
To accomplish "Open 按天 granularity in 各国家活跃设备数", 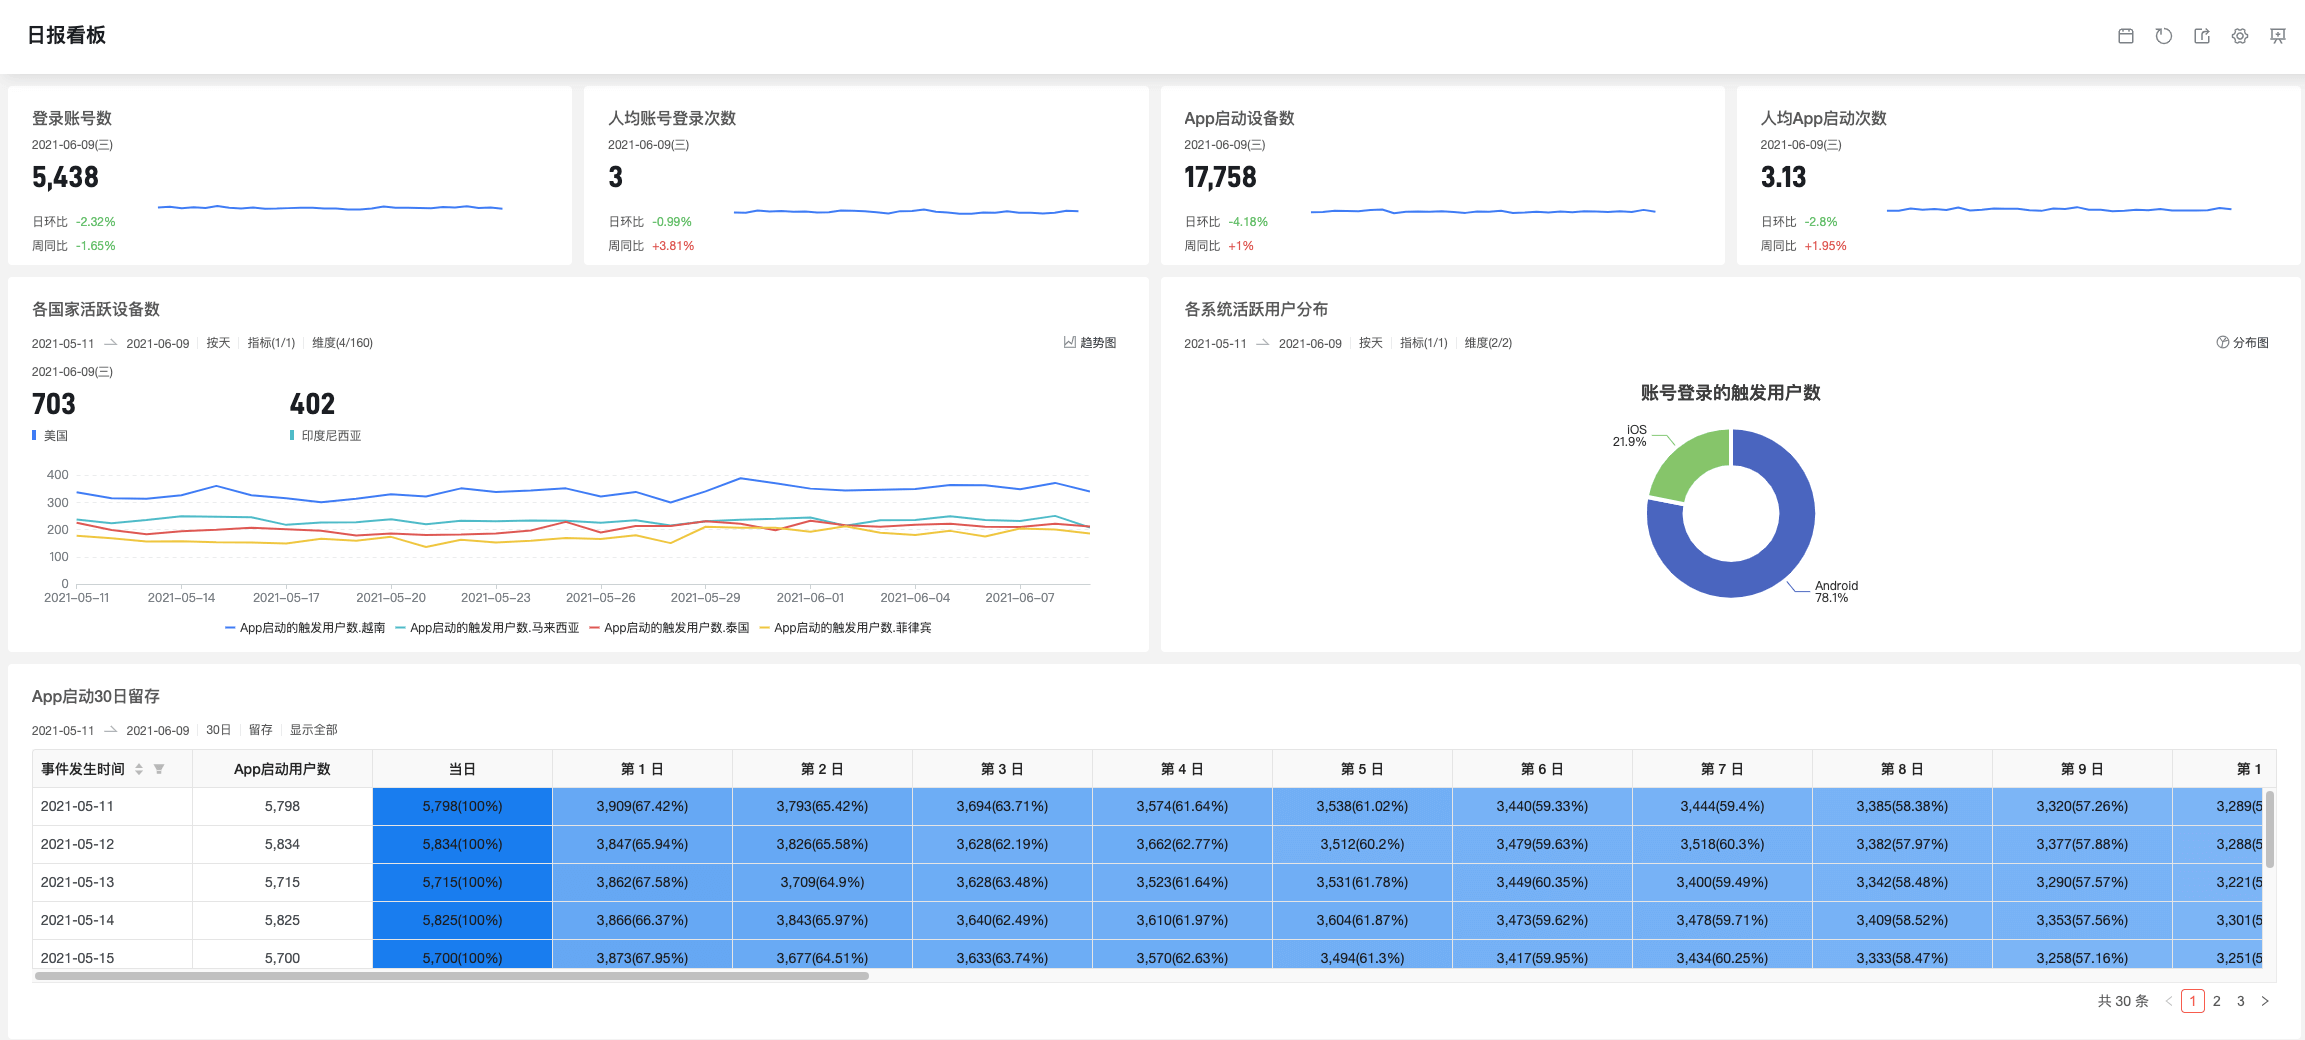I will [x=218, y=343].
